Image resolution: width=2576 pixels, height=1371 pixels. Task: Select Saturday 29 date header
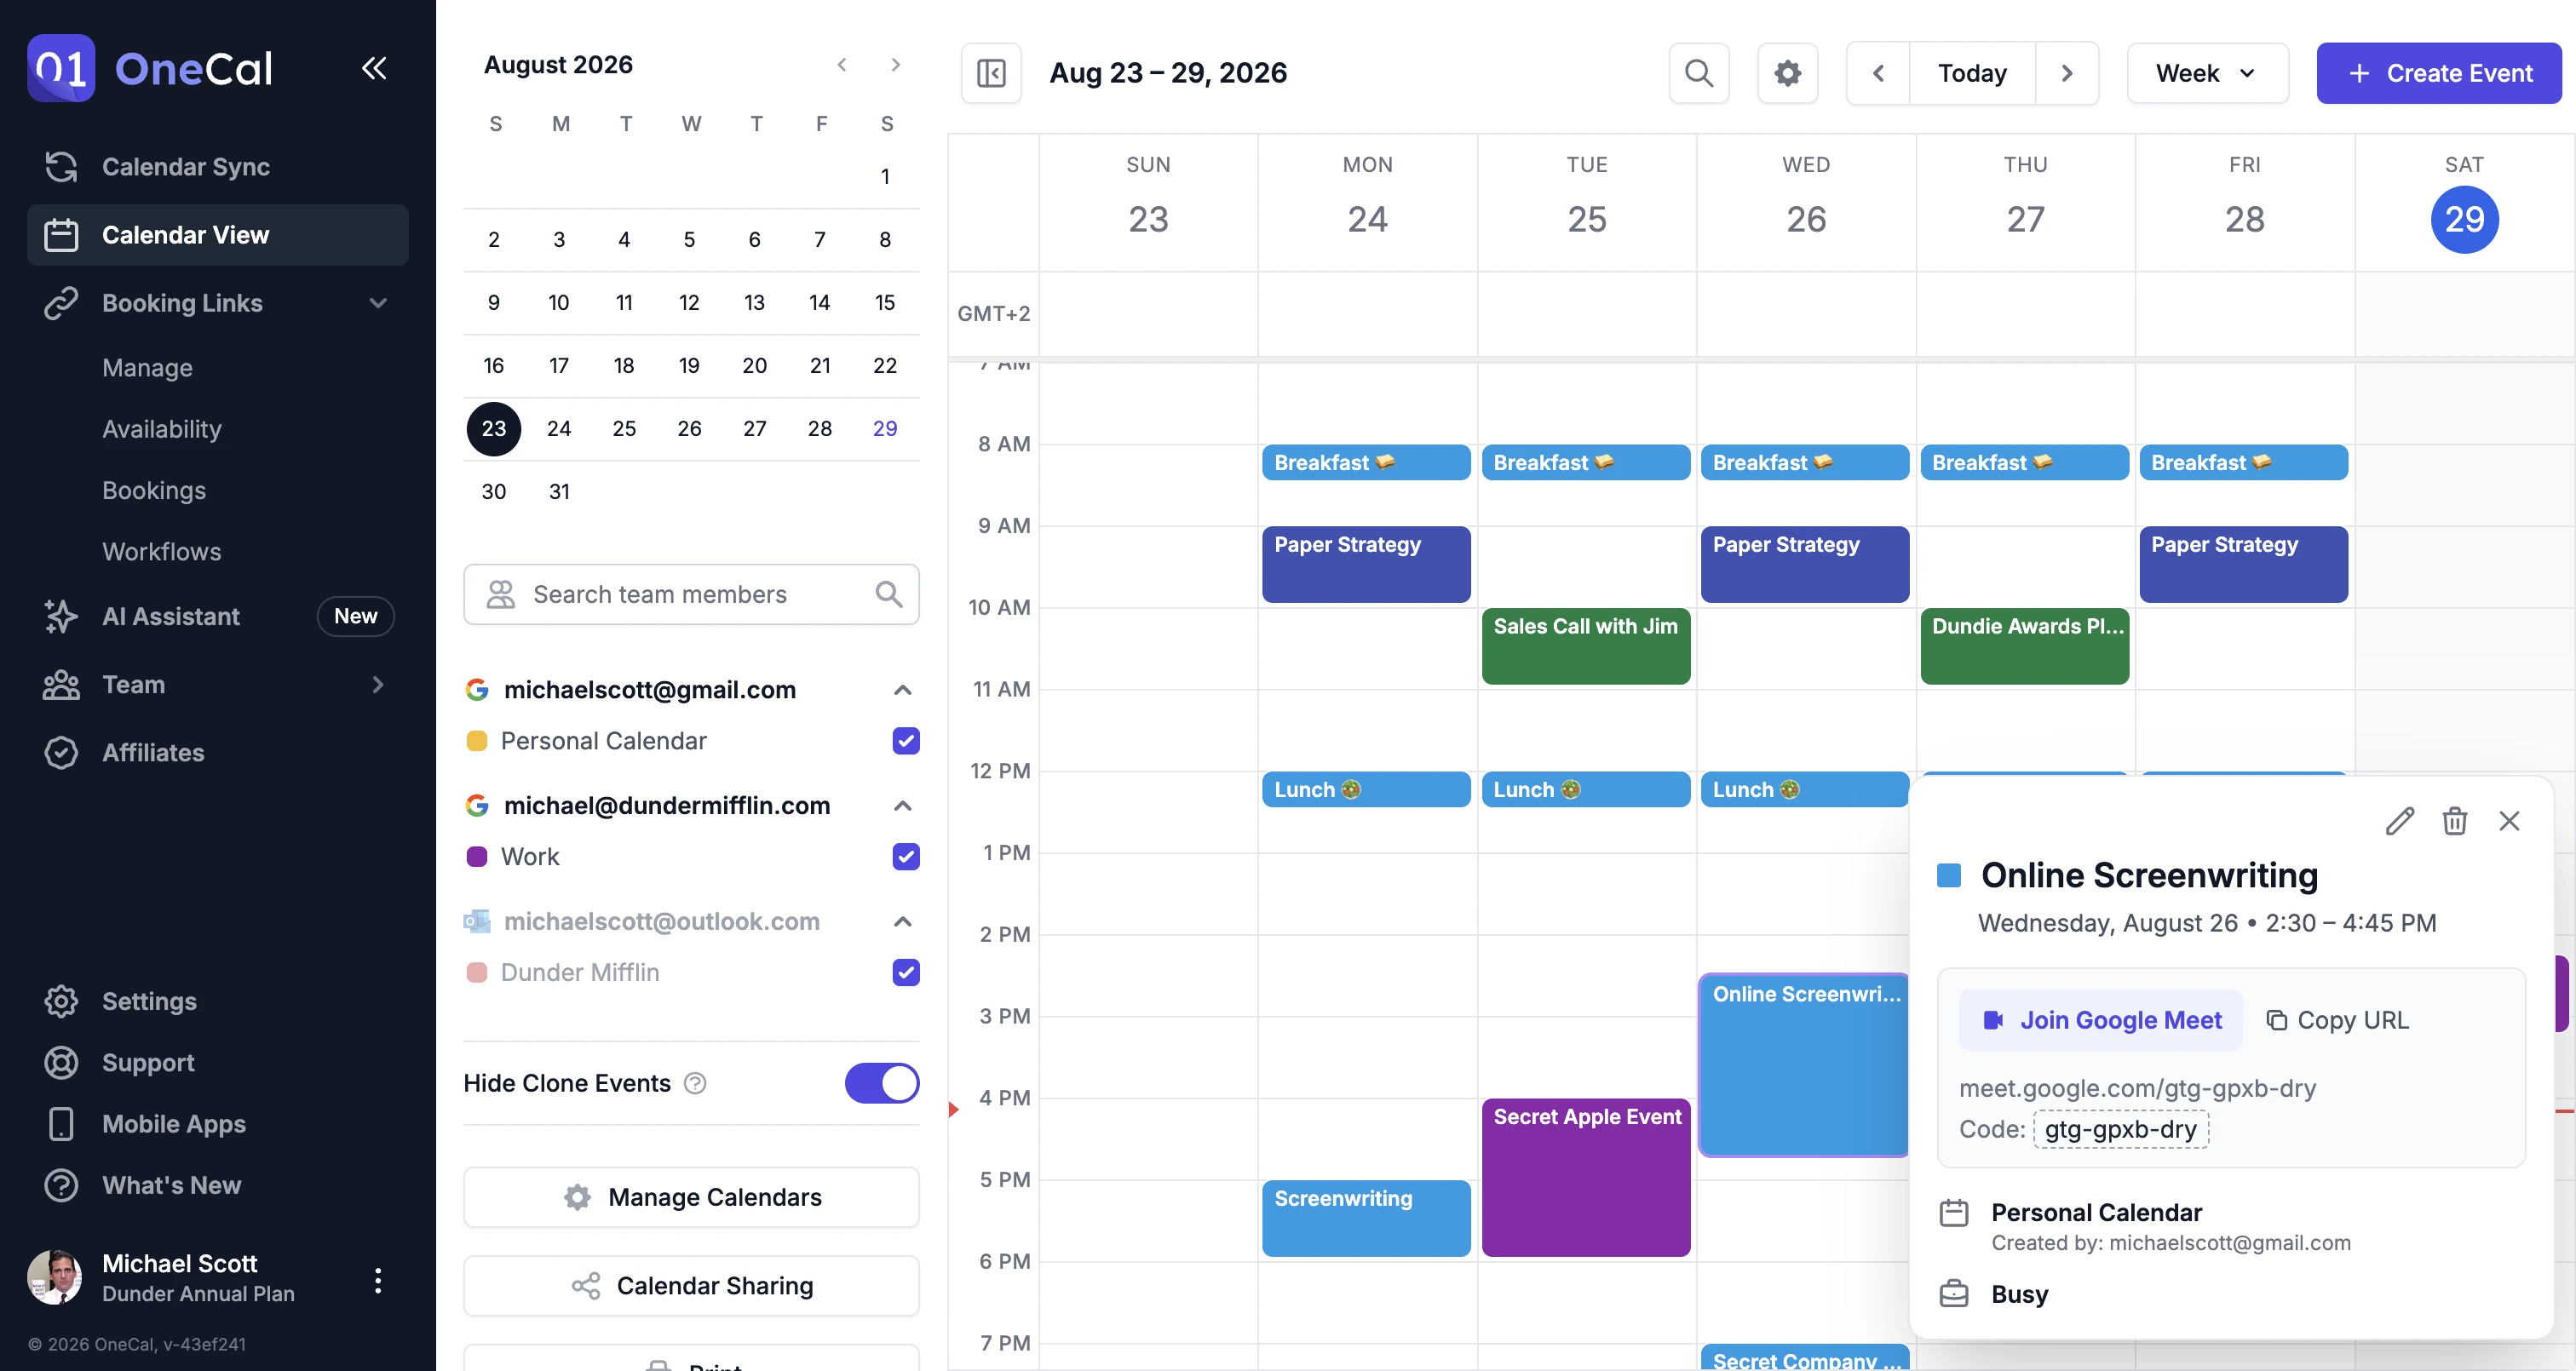point(2464,219)
